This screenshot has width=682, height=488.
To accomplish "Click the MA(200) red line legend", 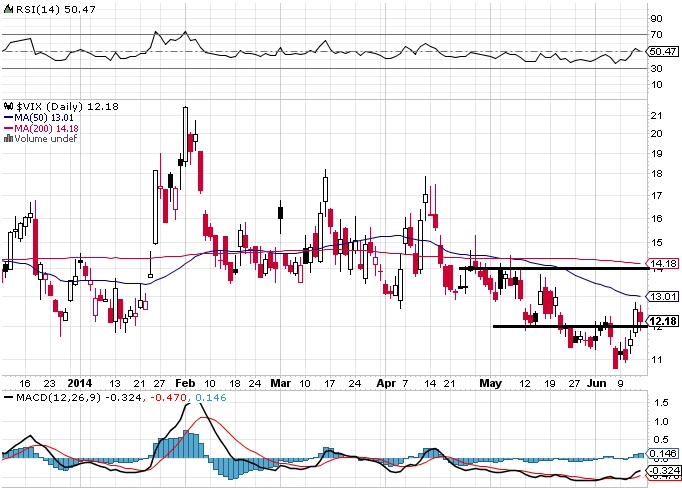I will [x=41, y=129].
